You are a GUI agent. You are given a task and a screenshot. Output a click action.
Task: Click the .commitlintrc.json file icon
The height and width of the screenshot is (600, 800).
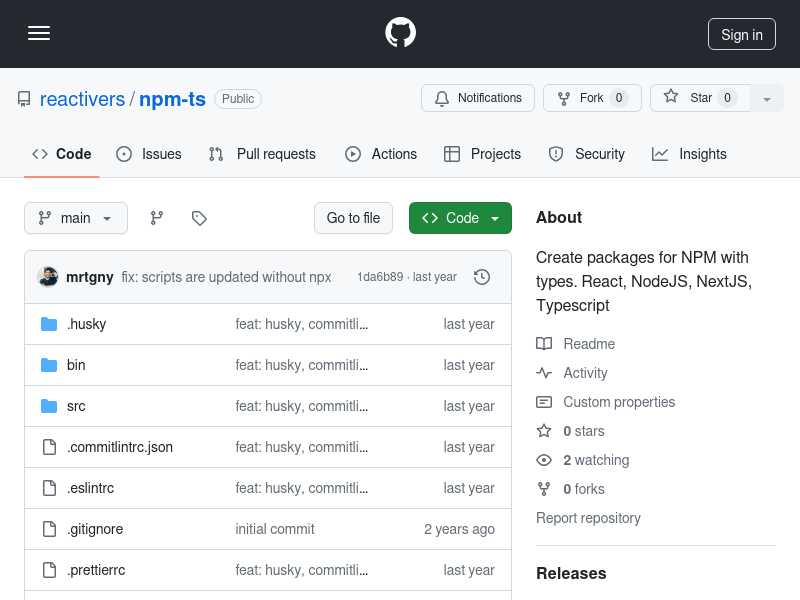pyautogui.click(x=49, y=447)
